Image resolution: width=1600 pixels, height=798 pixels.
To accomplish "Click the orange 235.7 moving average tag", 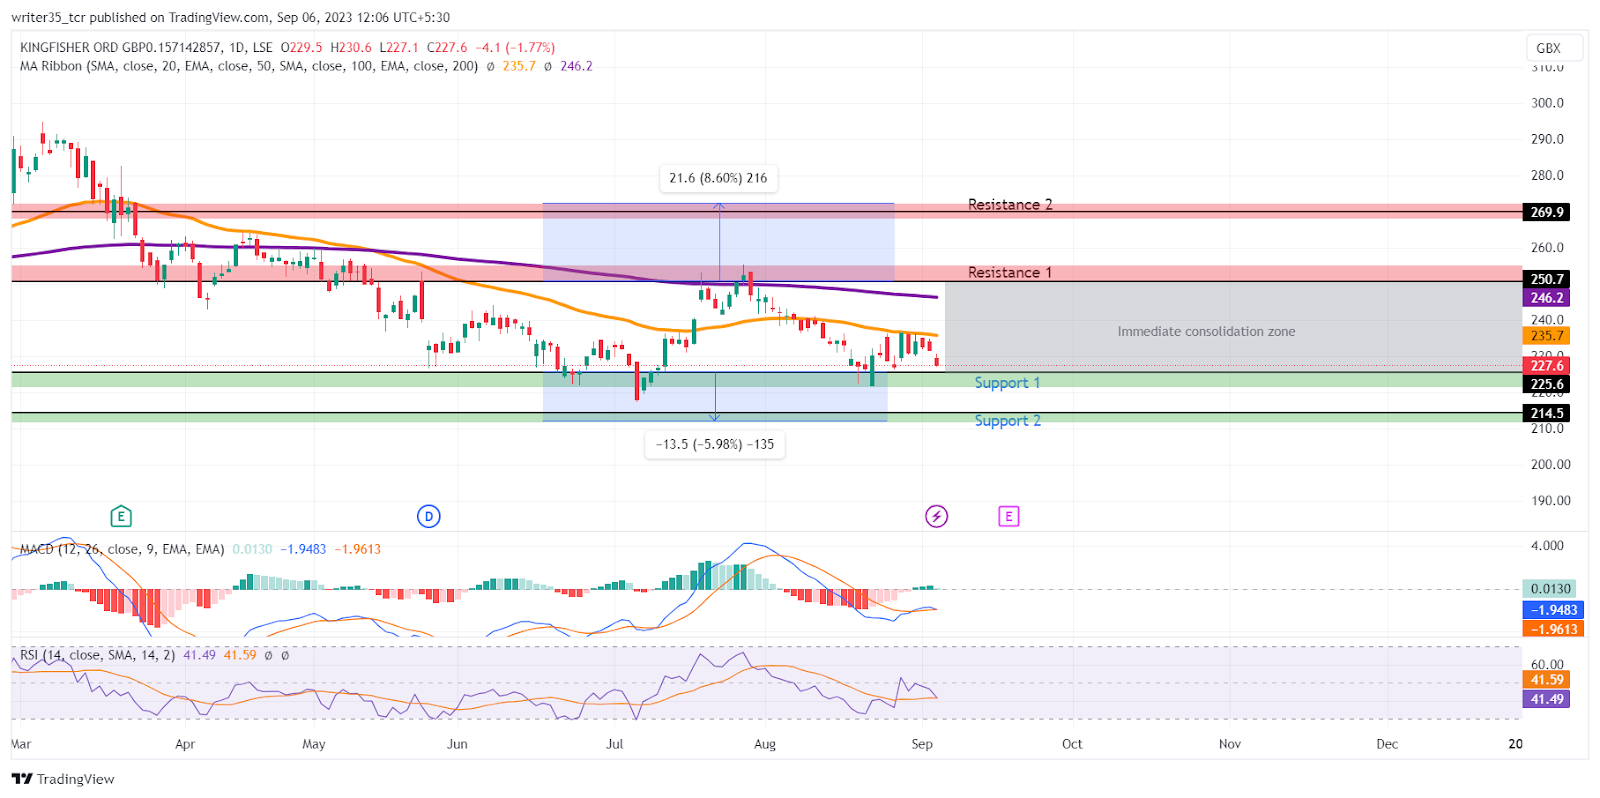I will pyautogui.click(x=1546, y=336).
